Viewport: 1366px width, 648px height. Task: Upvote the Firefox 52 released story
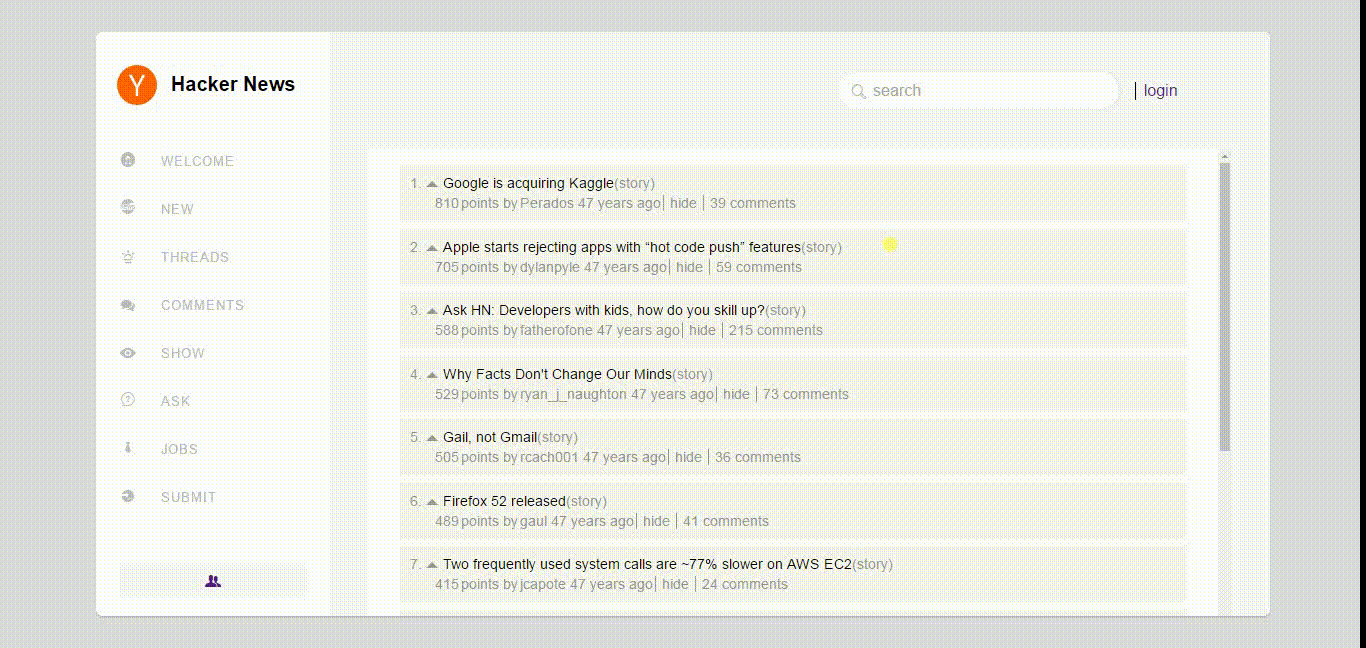[432, 502]
